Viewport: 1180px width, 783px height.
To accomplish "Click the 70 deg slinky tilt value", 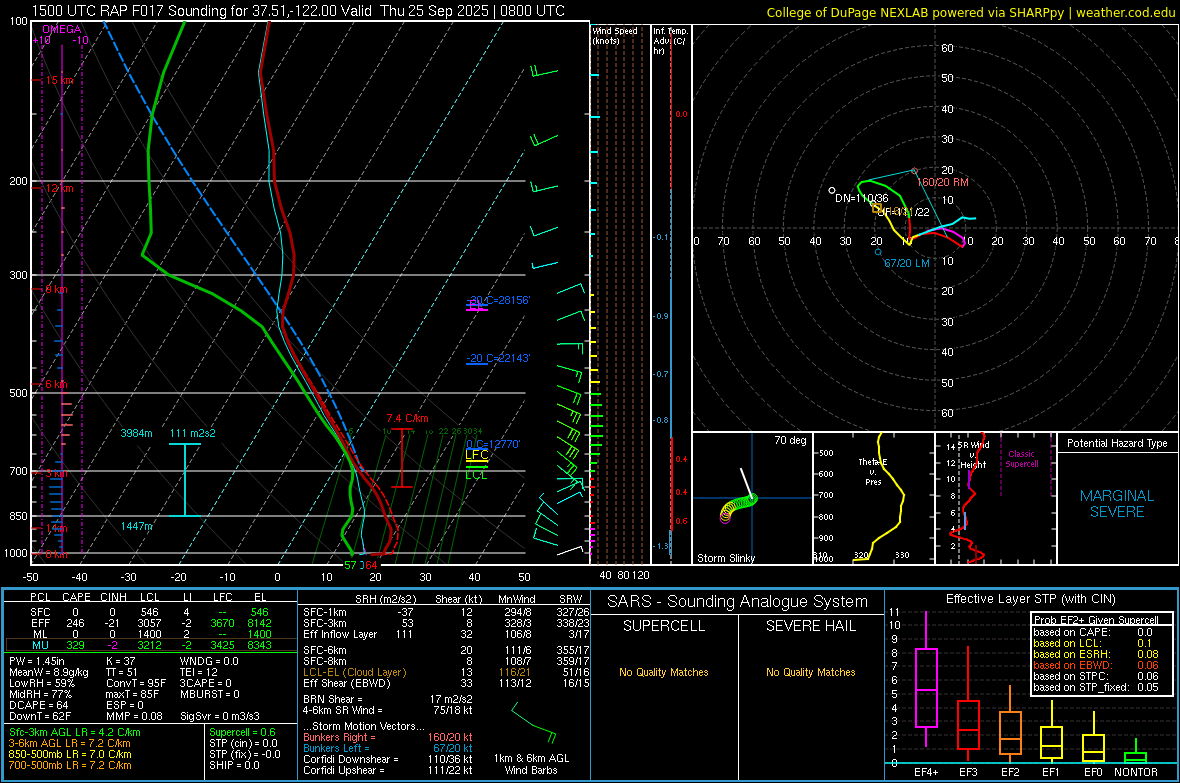I will (x=789, y=440).
